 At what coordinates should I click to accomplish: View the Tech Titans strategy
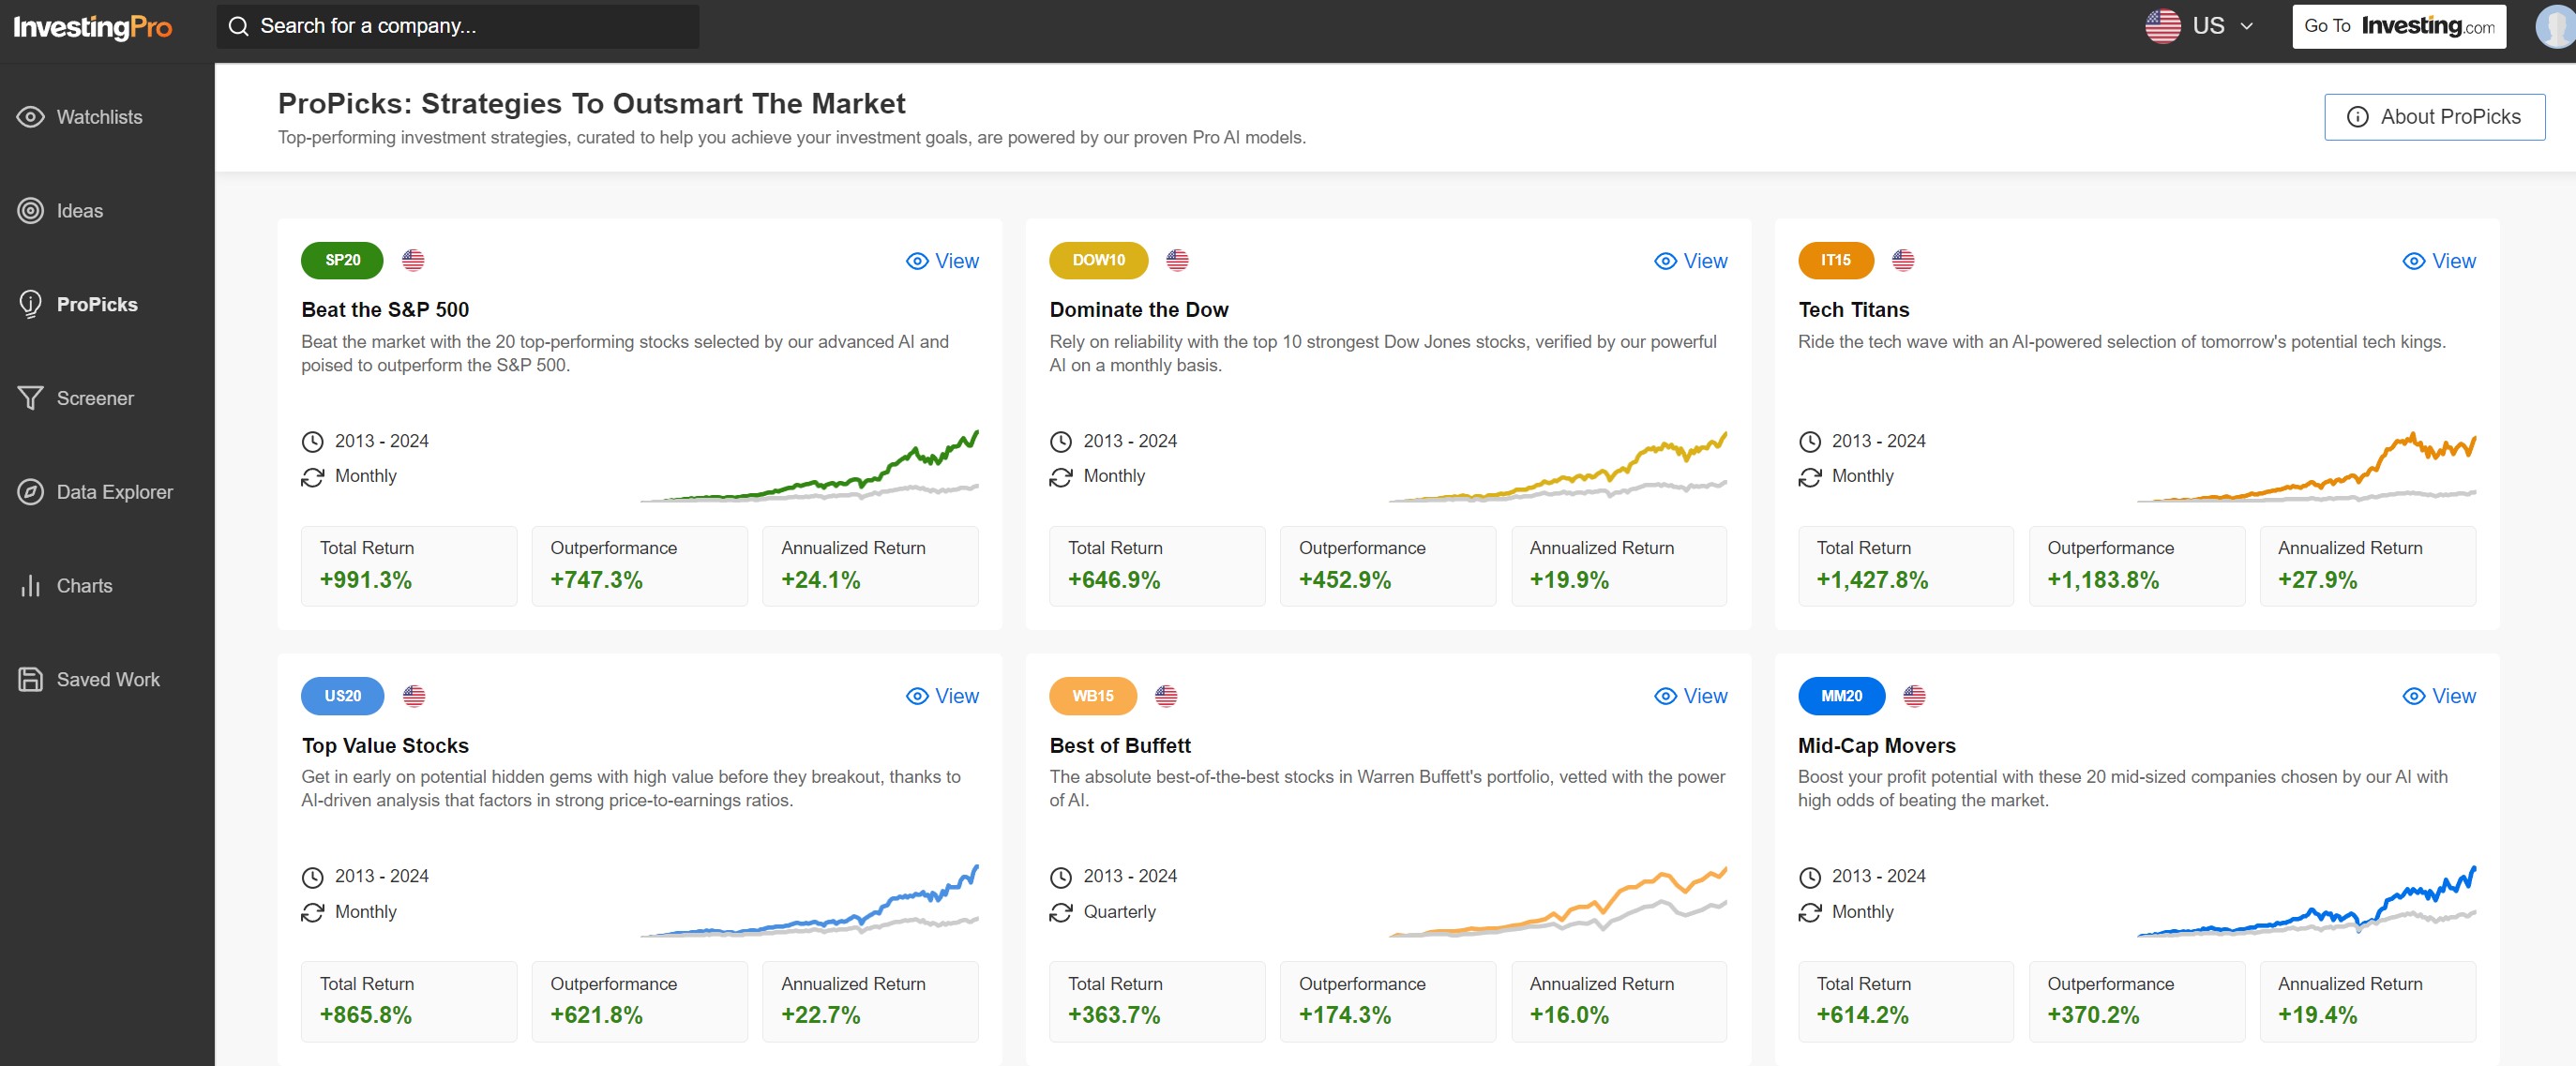point(2439,261)
